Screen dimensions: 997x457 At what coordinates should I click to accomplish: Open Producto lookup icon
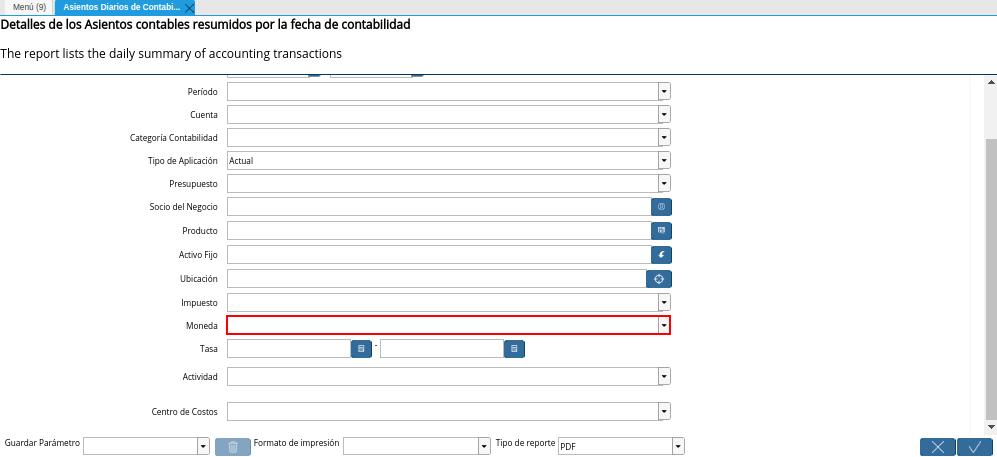(661, 231)
